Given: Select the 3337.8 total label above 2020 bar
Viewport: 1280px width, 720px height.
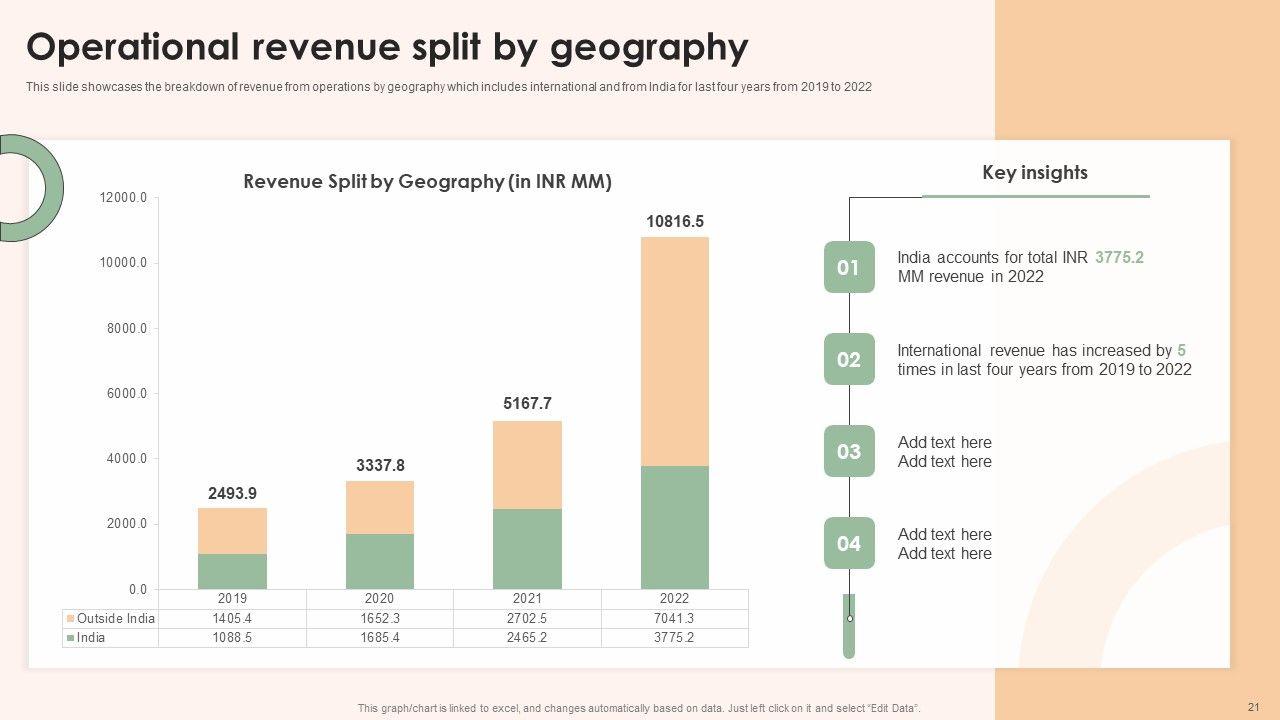Looking at the screenshot, I should pos(380,466).
